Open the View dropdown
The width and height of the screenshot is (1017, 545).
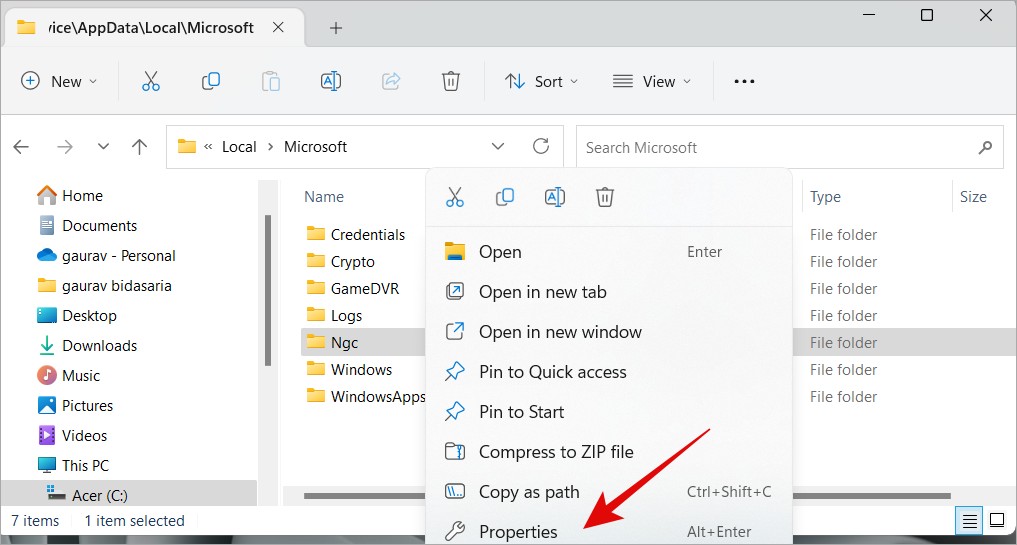click(x=652, y=82)
